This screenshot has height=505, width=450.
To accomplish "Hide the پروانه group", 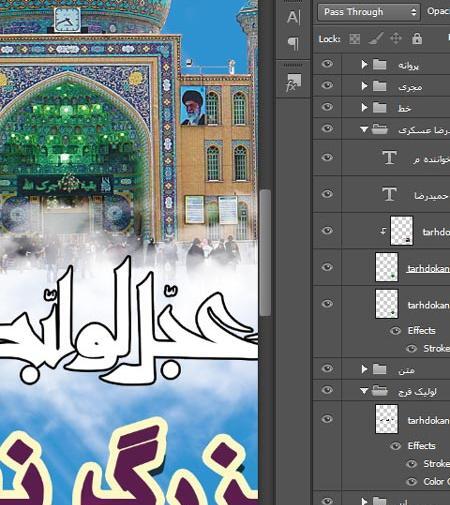I will [x=327, y=64].
